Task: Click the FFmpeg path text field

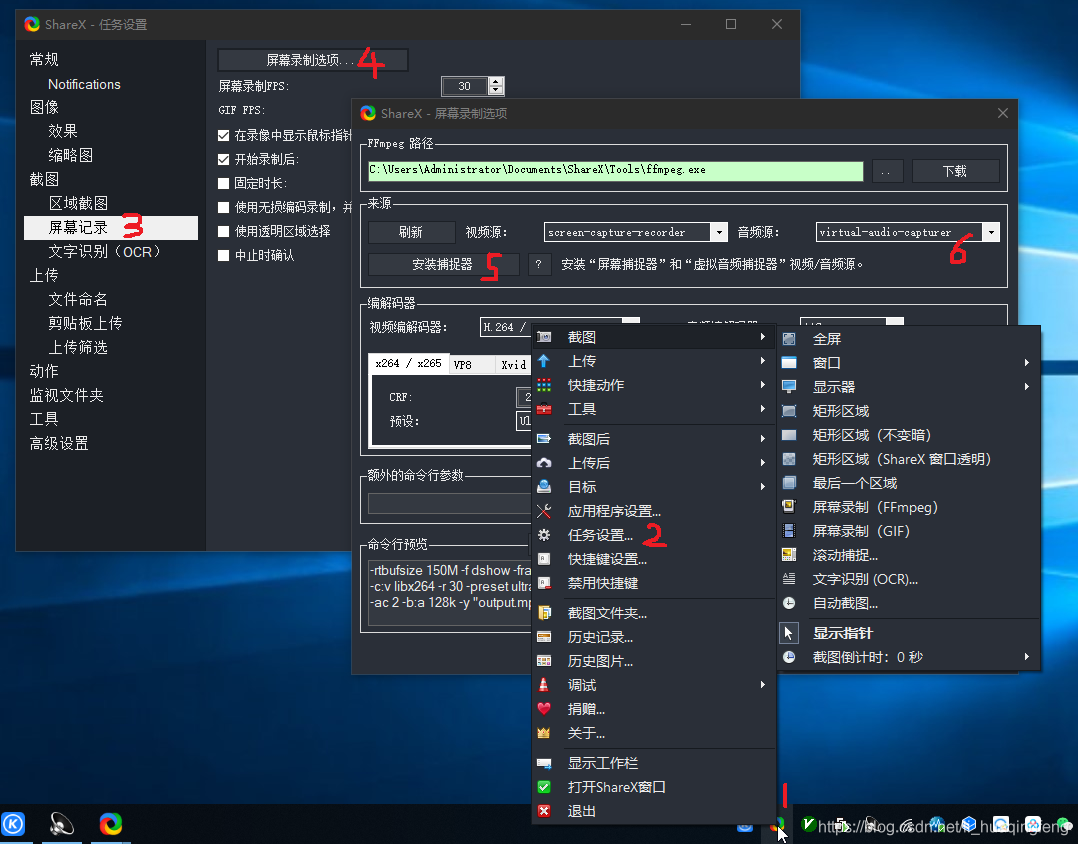Action: pyautogui.click(x=615, y=170)
